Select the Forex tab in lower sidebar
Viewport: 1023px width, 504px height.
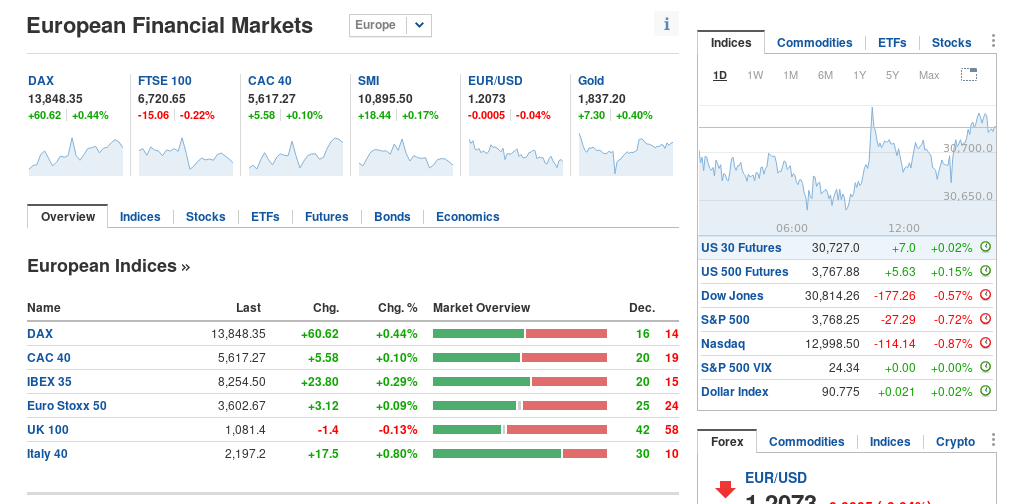[x=727, y=441]
